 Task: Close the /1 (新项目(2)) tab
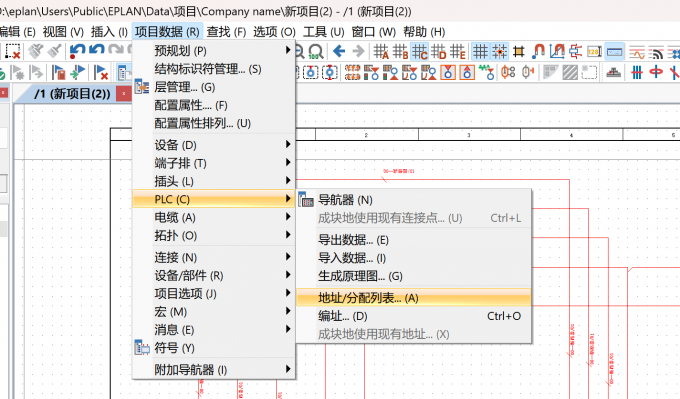pos(124,94)
